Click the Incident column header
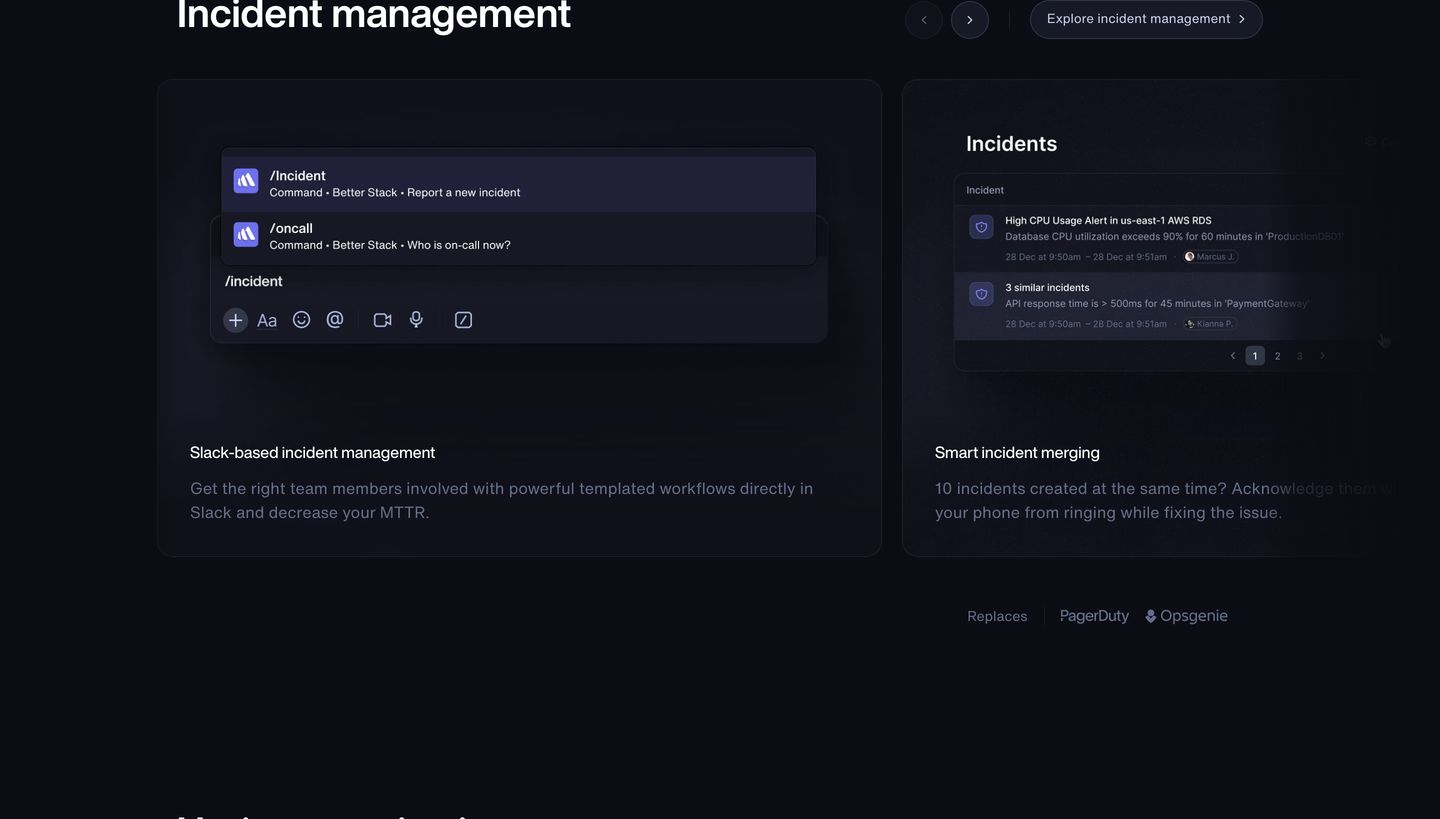 [x=985, y=190]
